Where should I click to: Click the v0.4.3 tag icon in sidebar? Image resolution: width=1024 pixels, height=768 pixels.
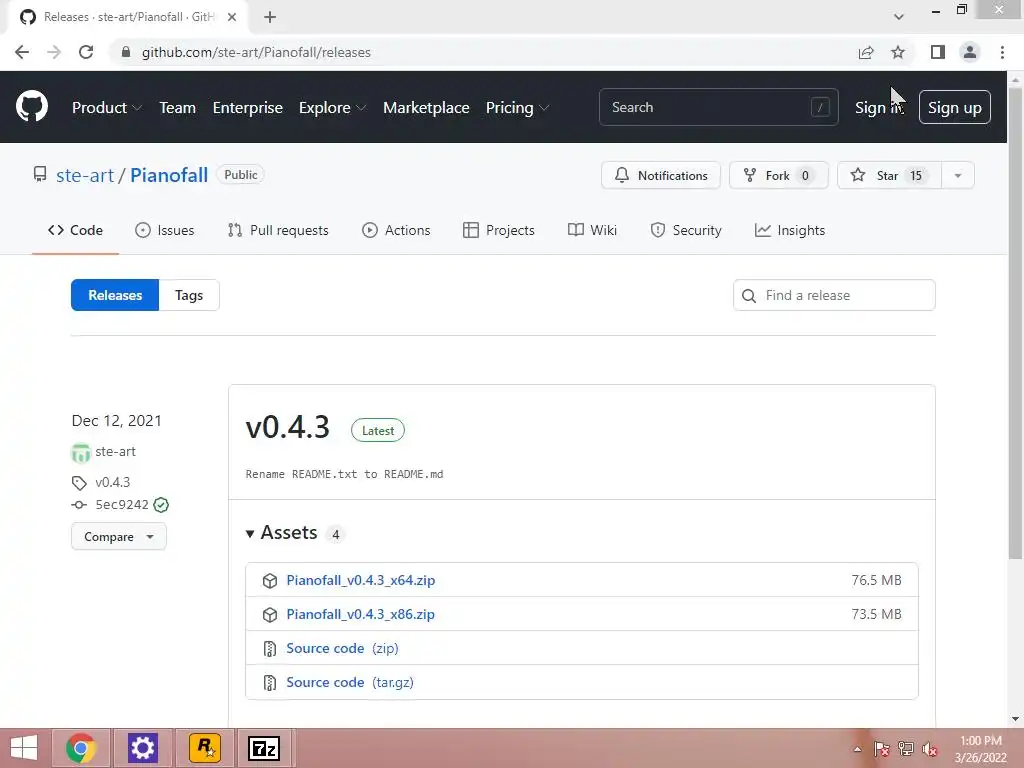(79, 483)
